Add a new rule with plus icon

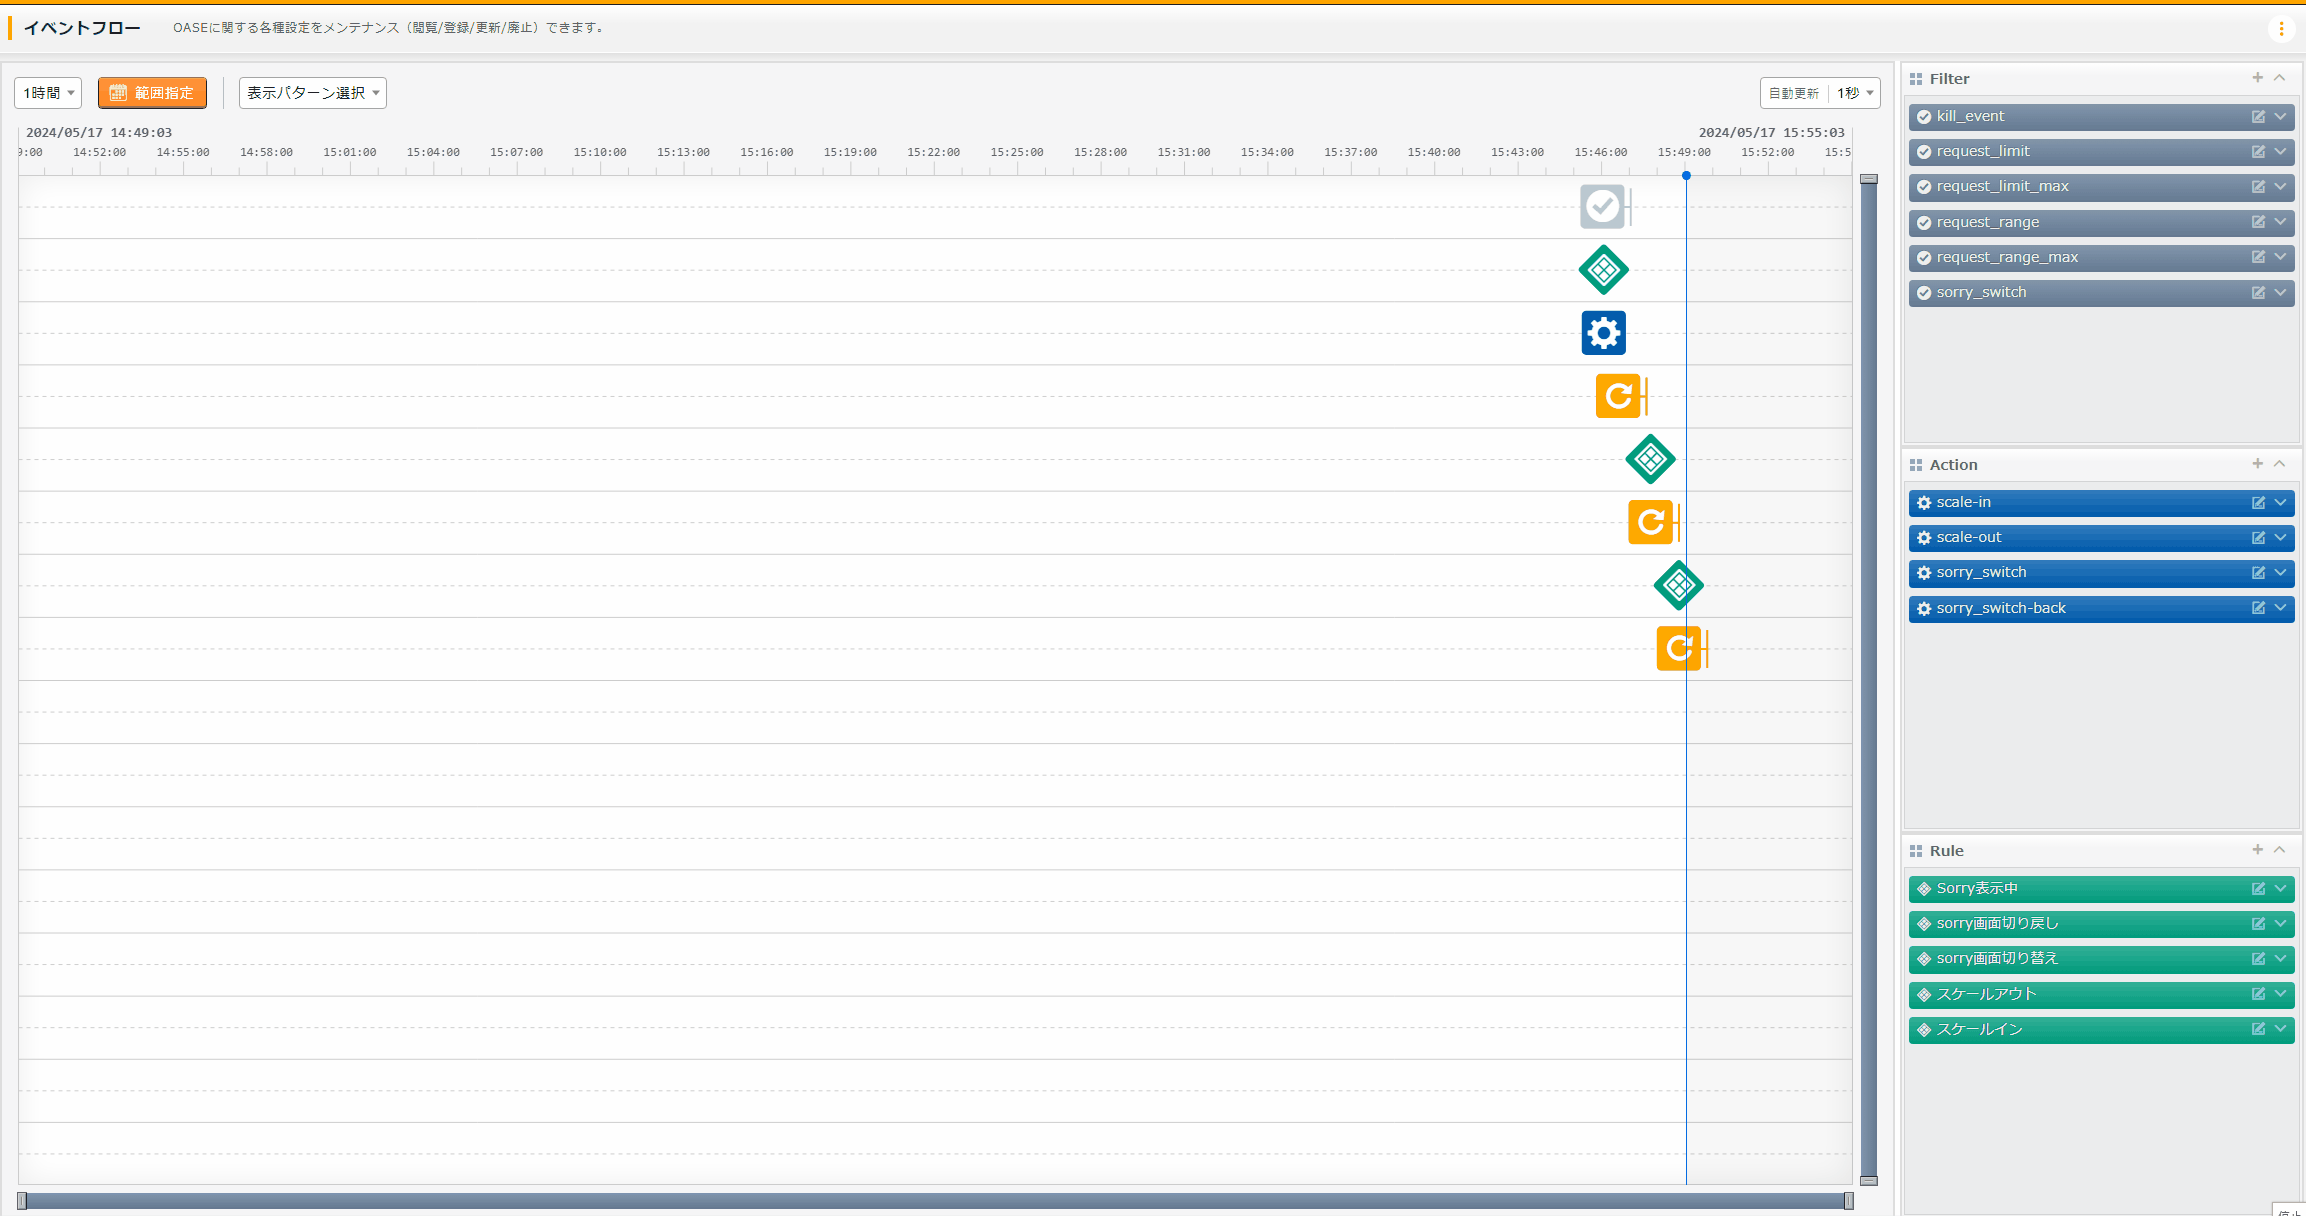[x=2257, y=850]
